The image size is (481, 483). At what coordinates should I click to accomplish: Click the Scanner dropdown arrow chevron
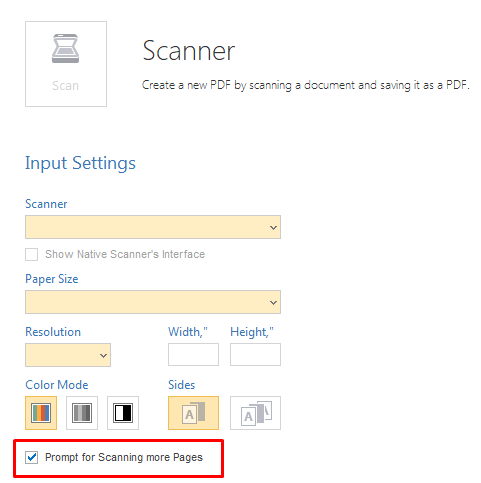(x=273, y=228)
